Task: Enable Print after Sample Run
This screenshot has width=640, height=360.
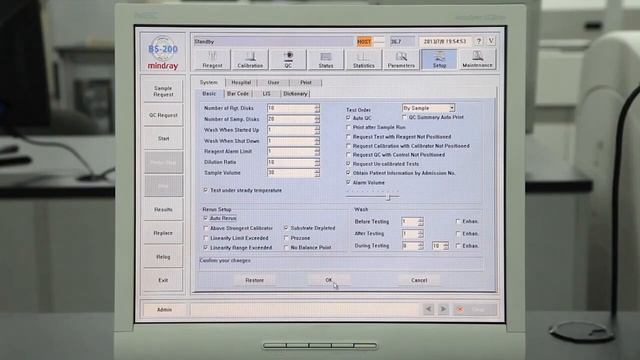Action: [349, 127]
